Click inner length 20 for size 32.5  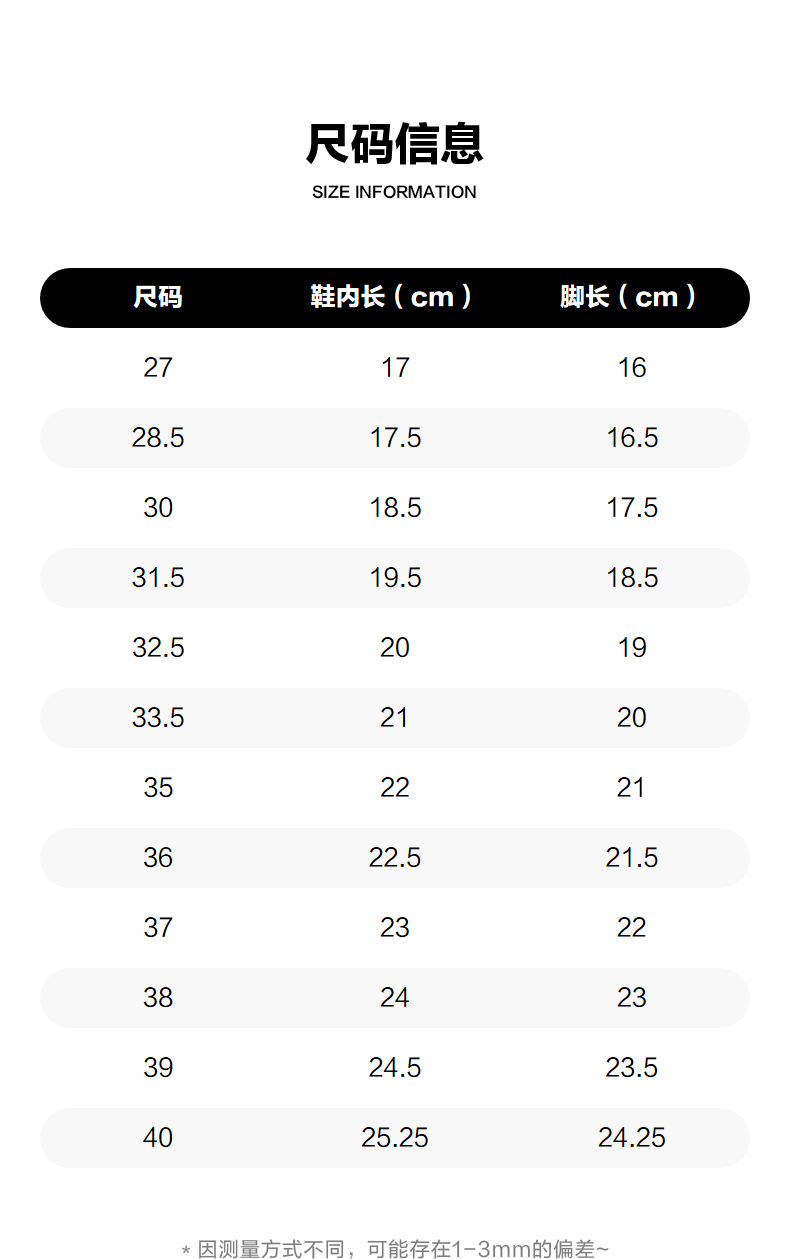coord(395,648)
